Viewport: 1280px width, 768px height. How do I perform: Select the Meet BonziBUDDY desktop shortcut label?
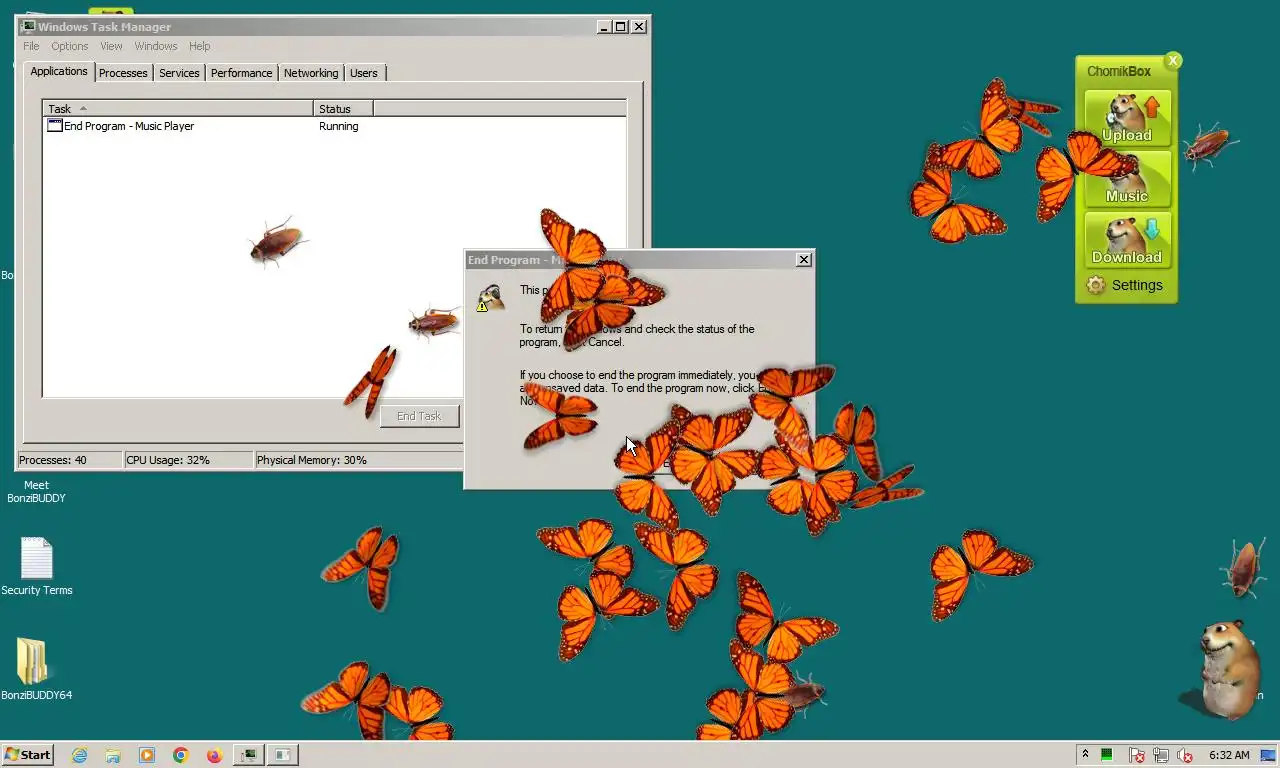(36, 491)
